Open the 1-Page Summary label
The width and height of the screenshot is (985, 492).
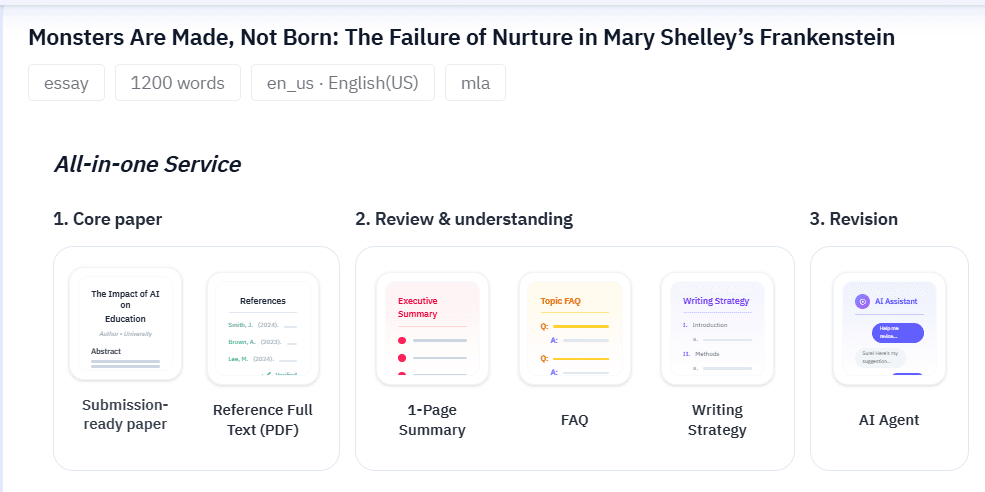[432, 420]
